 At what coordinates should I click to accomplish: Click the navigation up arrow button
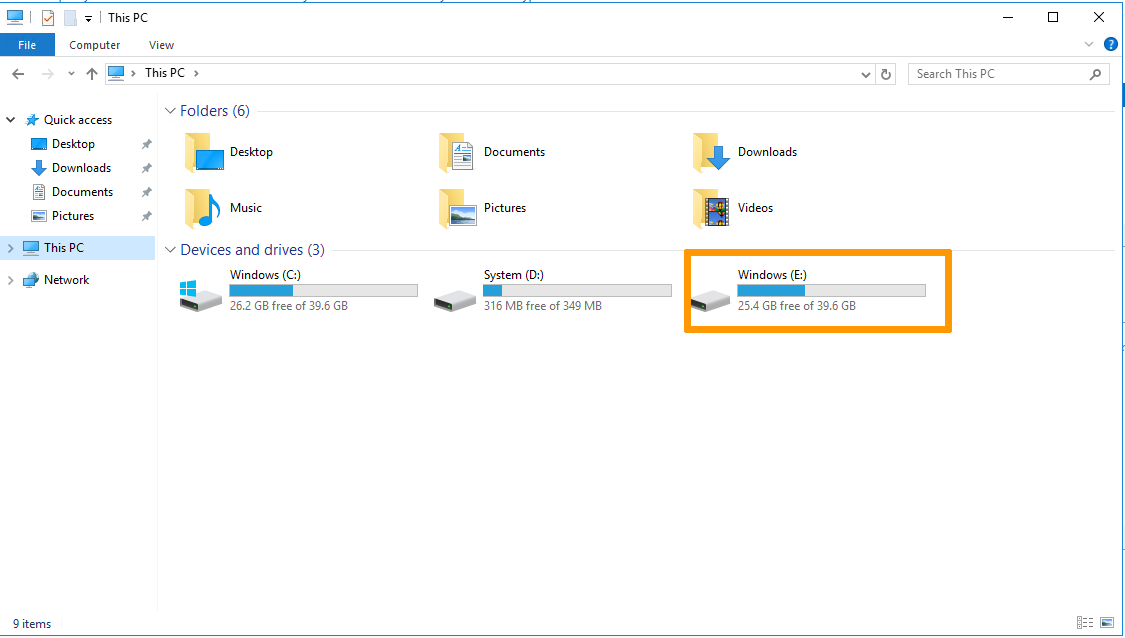click(92, 73)
